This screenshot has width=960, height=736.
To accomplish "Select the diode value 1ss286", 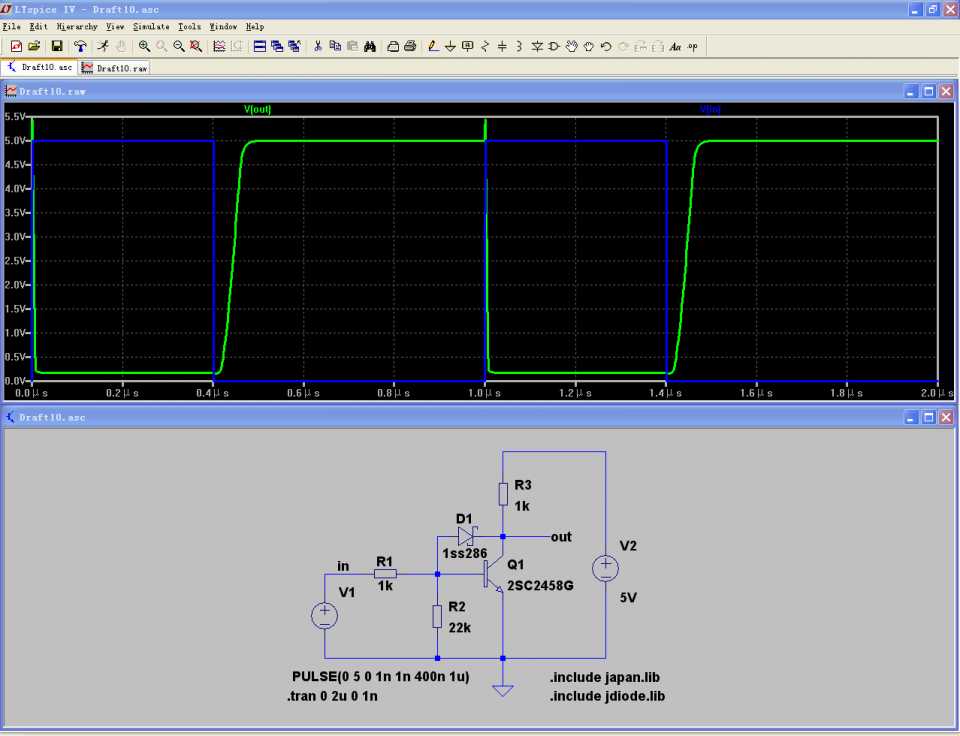I will pyautogui.click(x=465, y=554).
